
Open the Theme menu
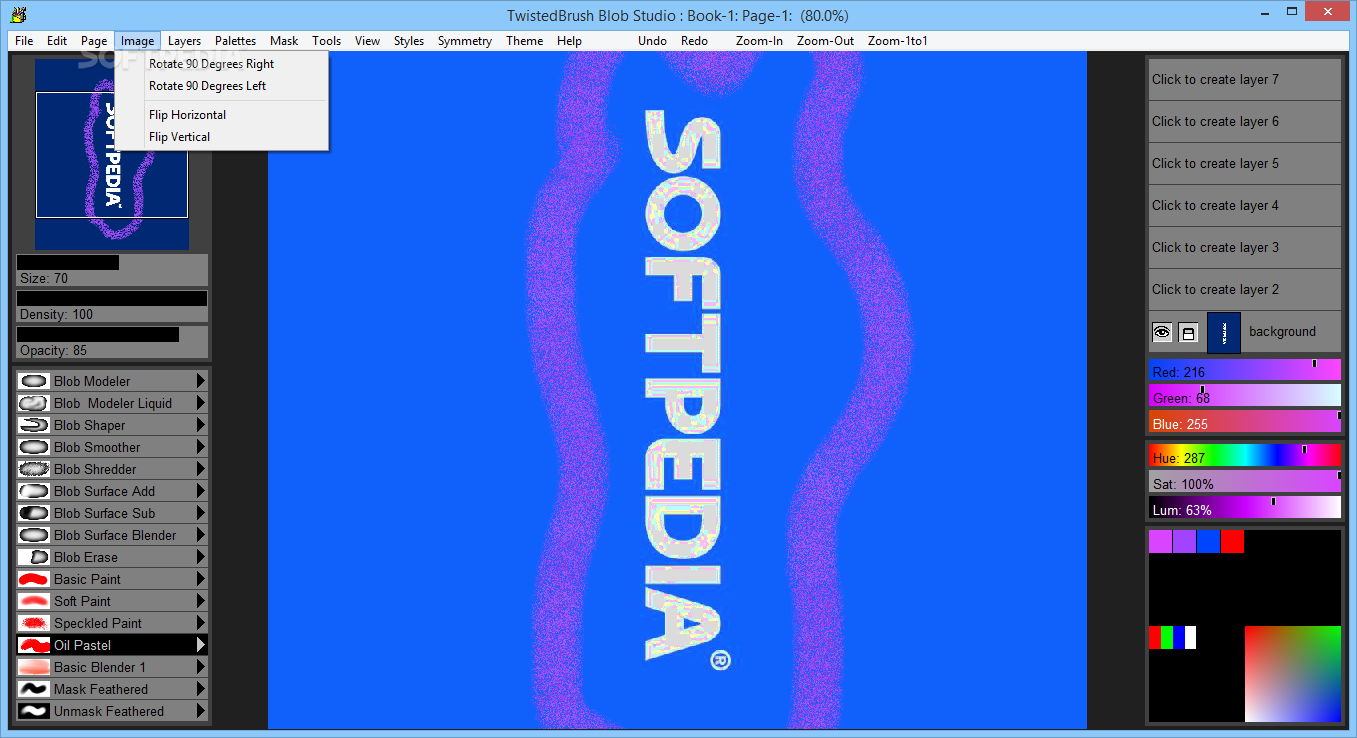tap(524, 41)
